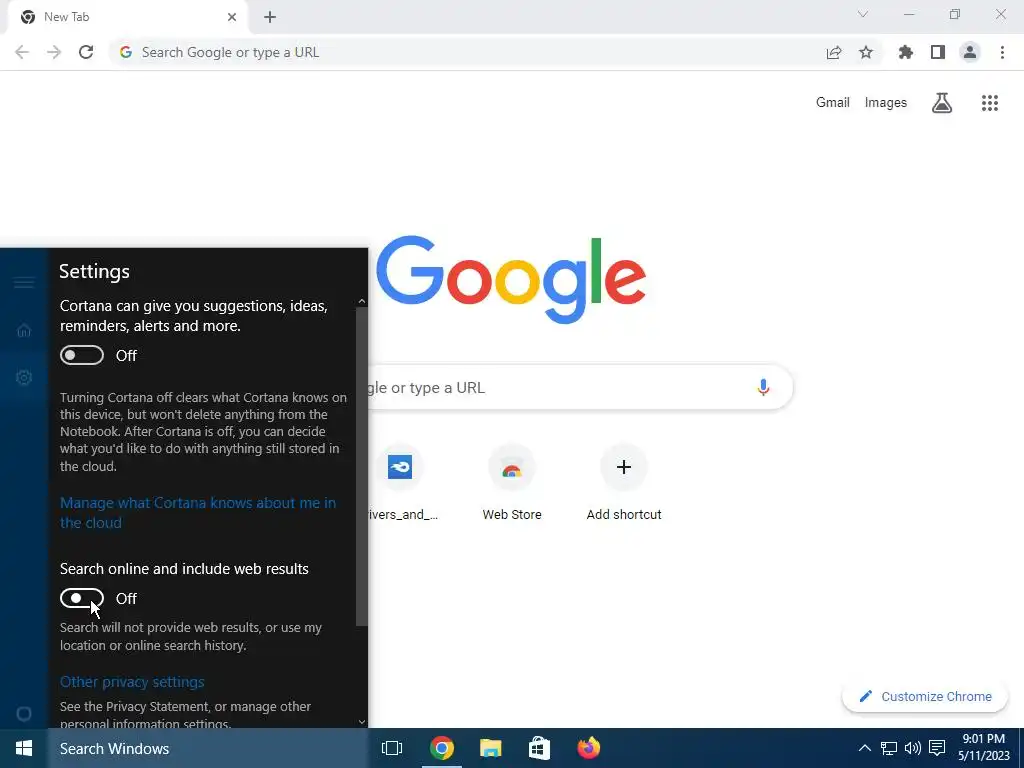The width and height of the screenshot is (1024, 768).
Task: Click the Chrome back arrow
Action: click(22, 52)
